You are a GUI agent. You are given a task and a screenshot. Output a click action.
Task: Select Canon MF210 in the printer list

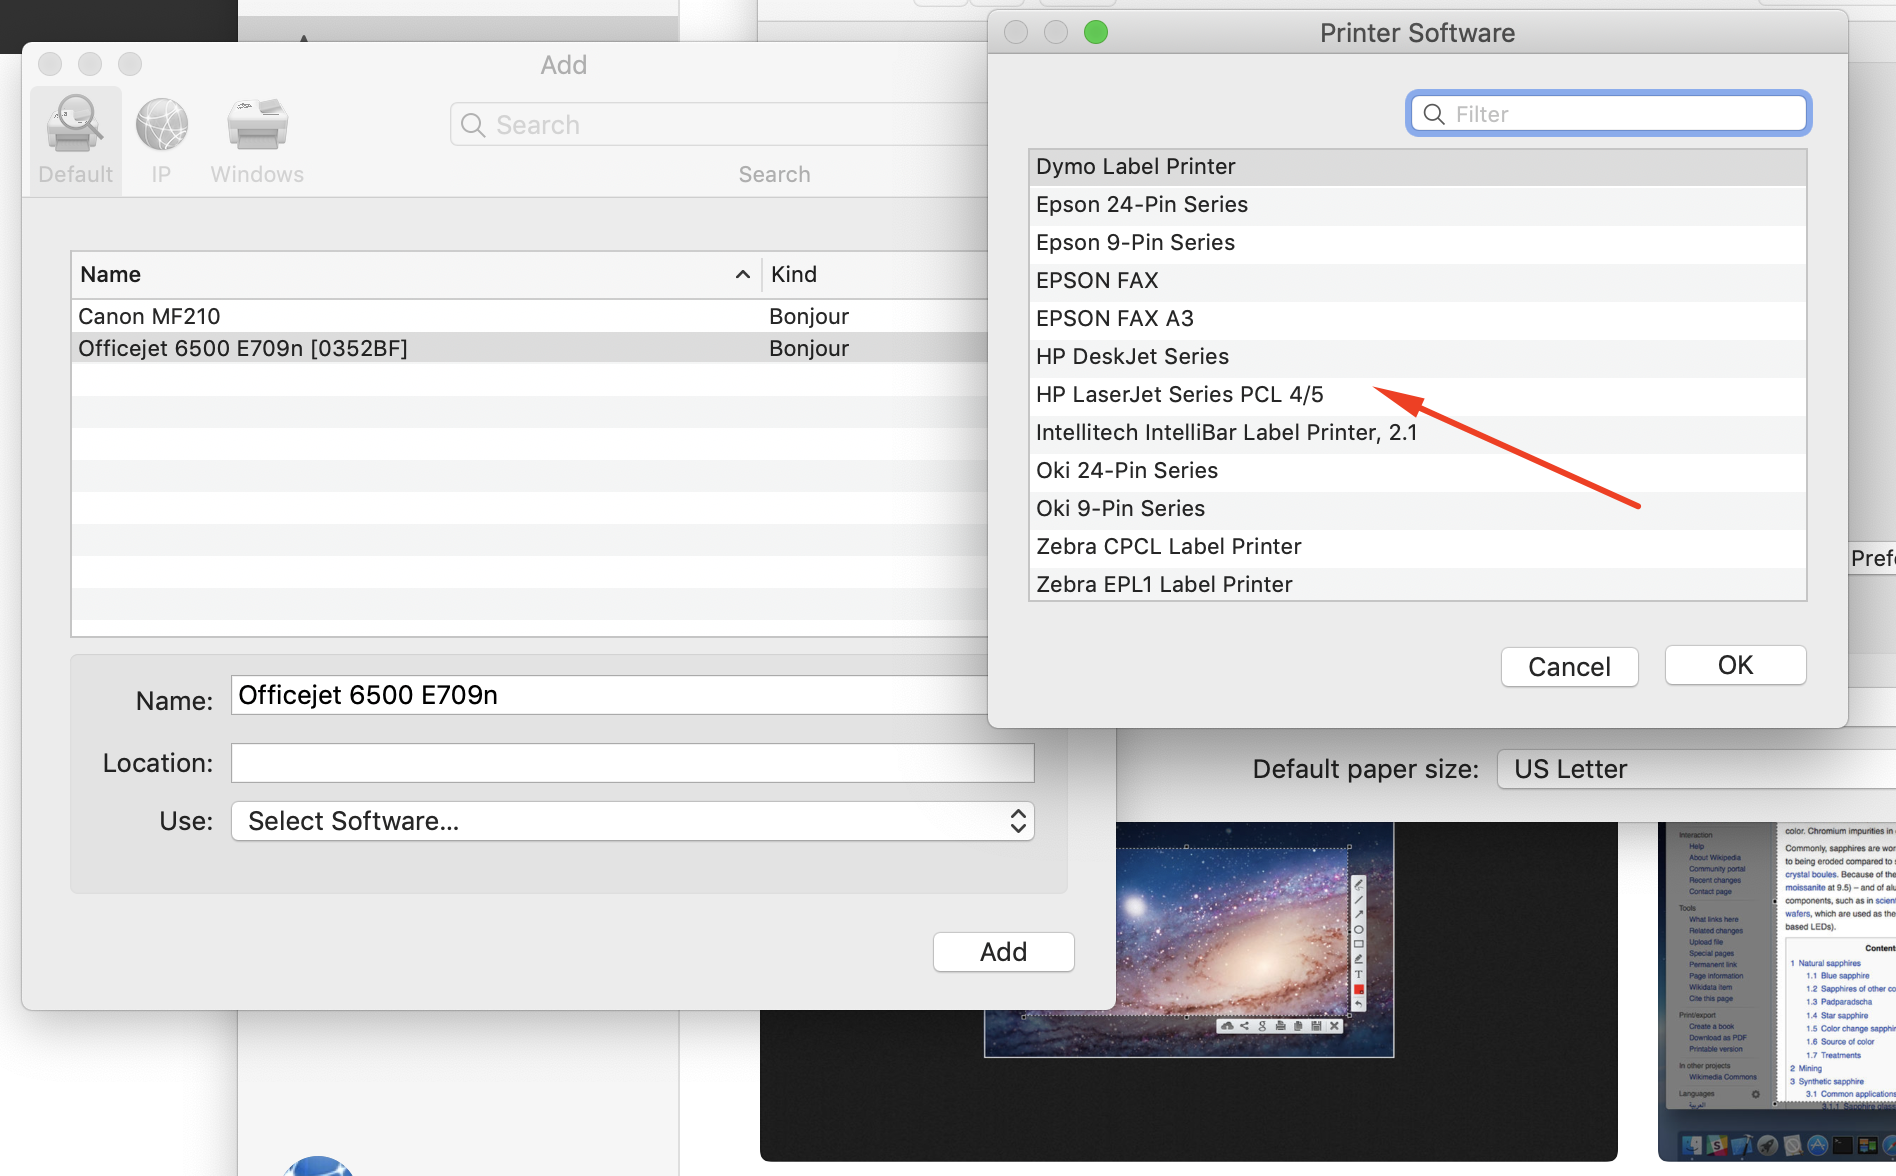tap(530, 316)
